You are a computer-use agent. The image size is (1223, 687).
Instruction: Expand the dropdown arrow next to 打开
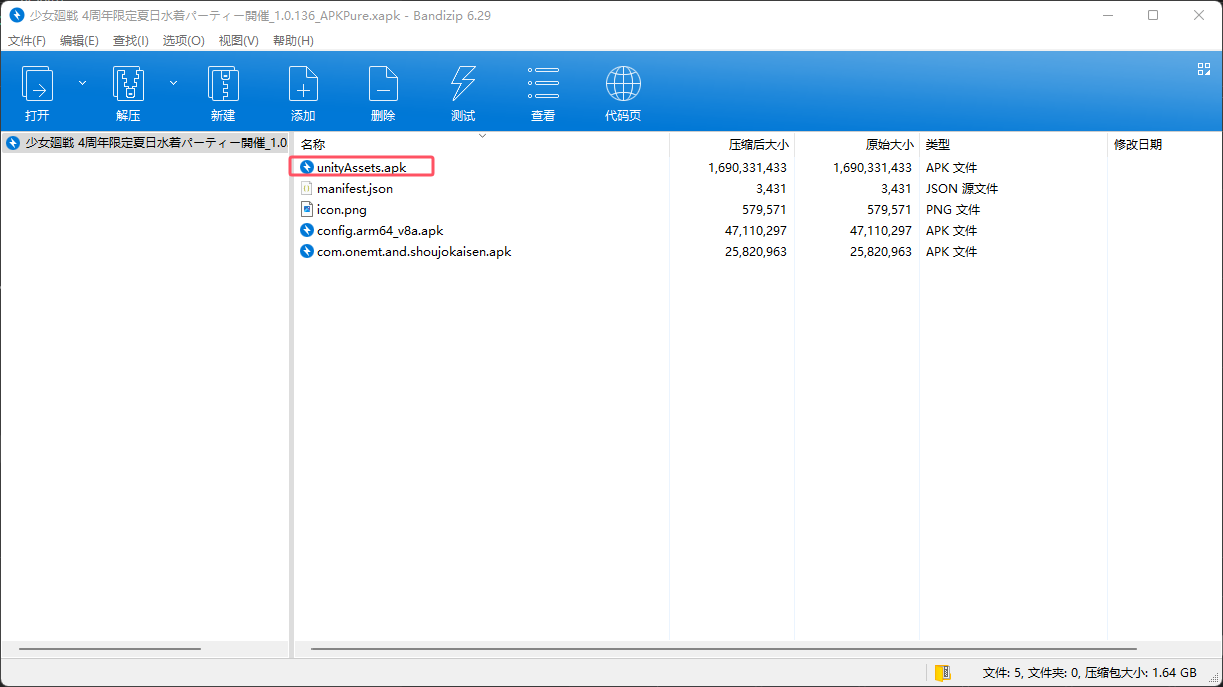coord(83,83)
